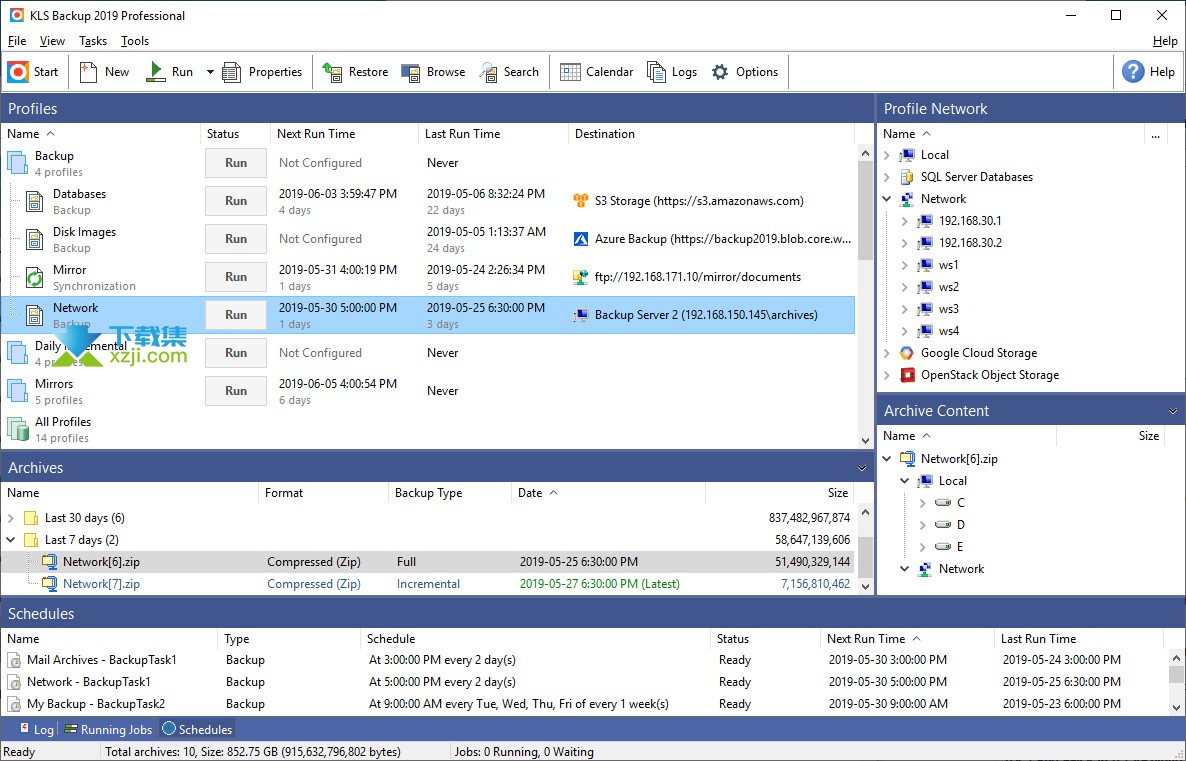Expand drive D in Archive Content
Viewport: 1186px width, 761px height.
tap(923, 525)
